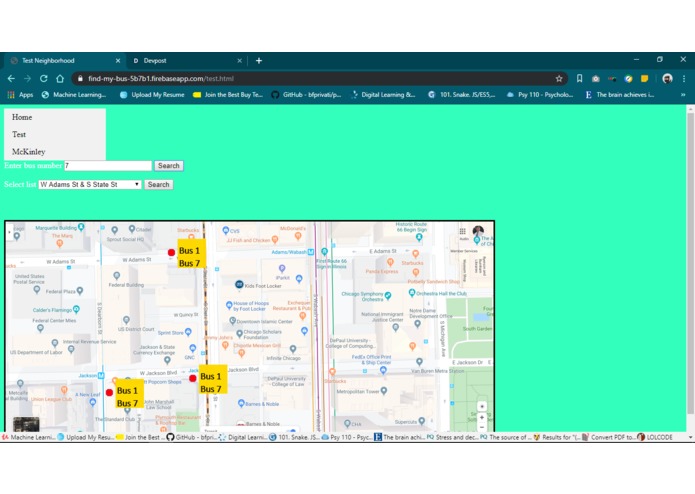
Task: Click the Adams/Wabash transit station icon
Action: [311, 252]
